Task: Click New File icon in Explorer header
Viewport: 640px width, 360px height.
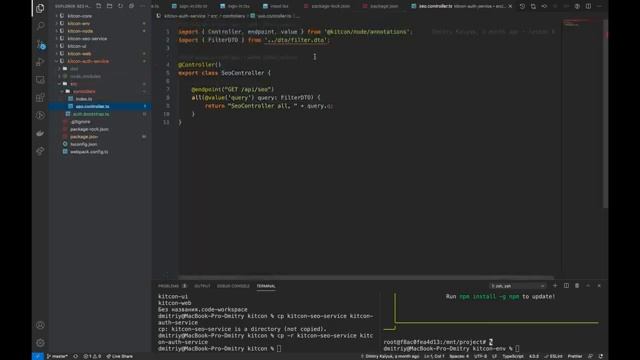Action: click(98, 6)
